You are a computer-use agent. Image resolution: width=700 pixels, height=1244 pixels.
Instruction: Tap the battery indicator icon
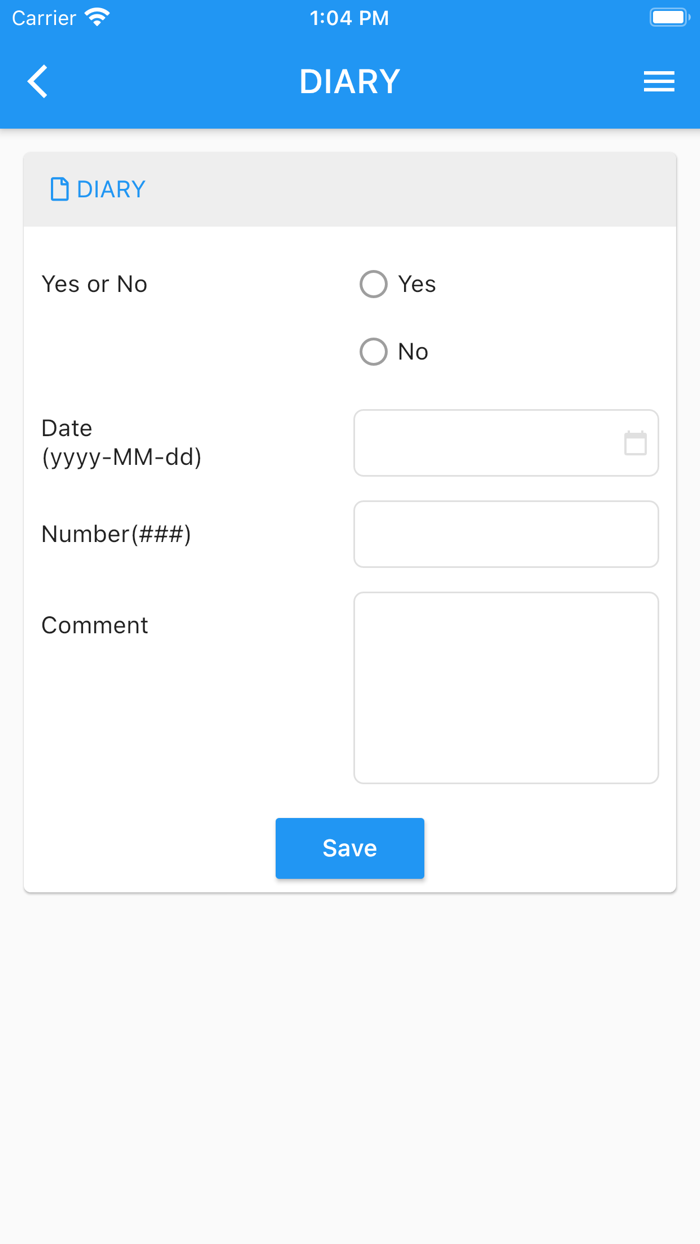(x=667, y=18)
